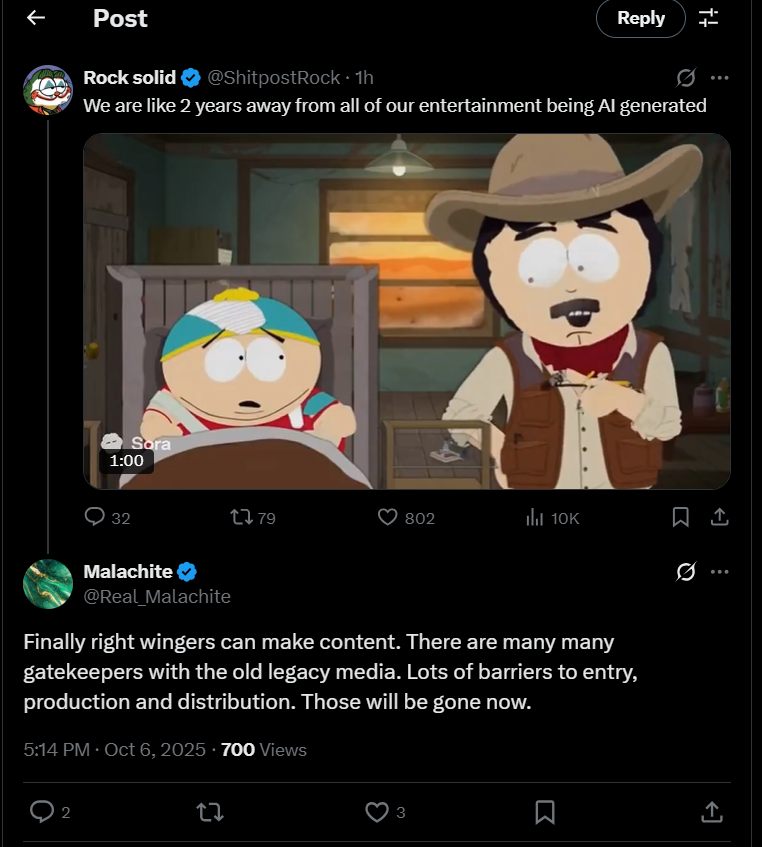
Task: Open the reply filter settings icon
Action: tap(708, 18)
